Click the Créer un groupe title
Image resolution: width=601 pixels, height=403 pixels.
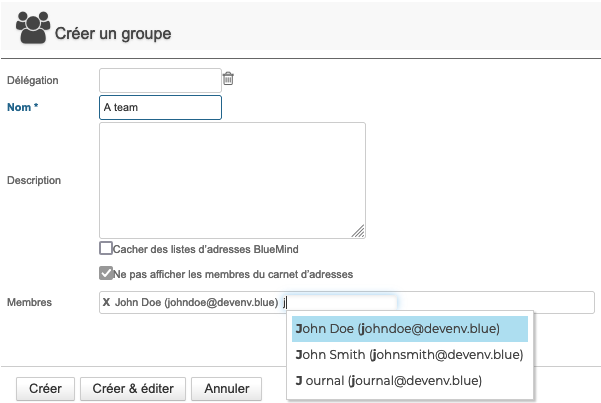click(113, 34)
